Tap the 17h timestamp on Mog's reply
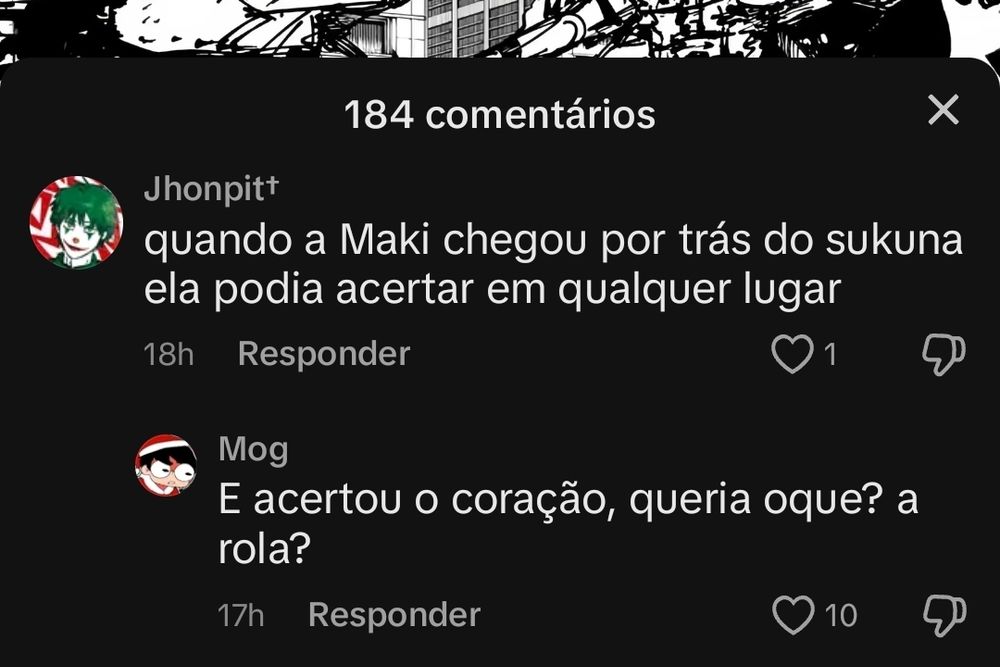Screen dimensions: 1000x667 (x=240, y=615)
